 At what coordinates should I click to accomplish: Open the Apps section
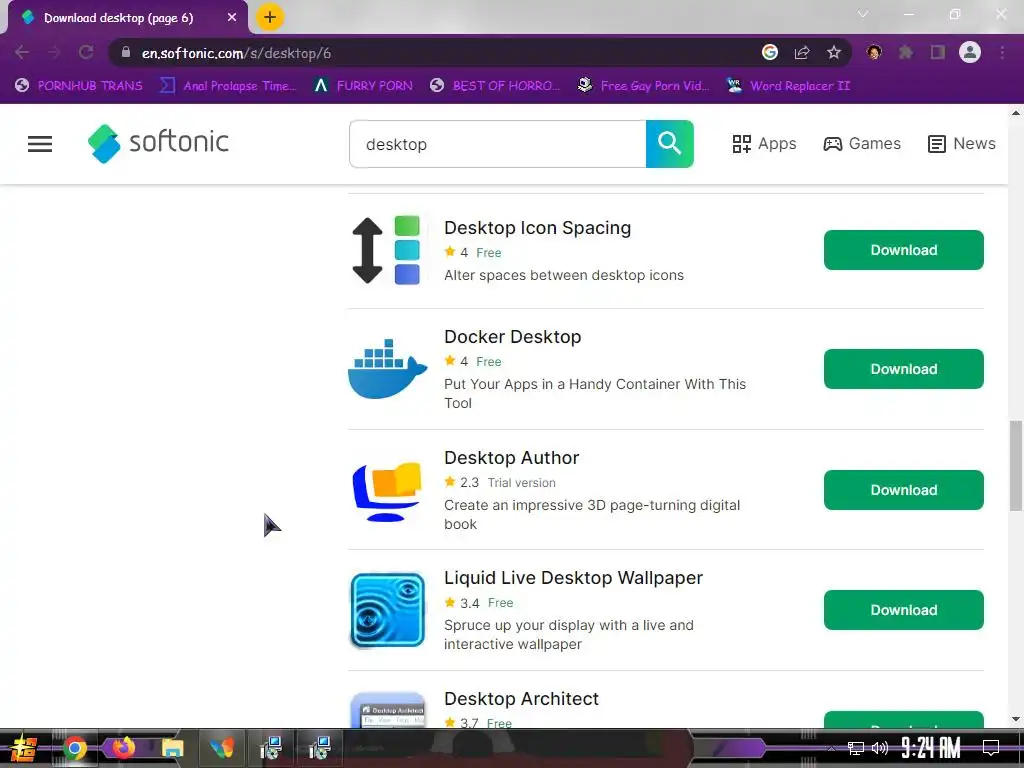tap(764, 144)
